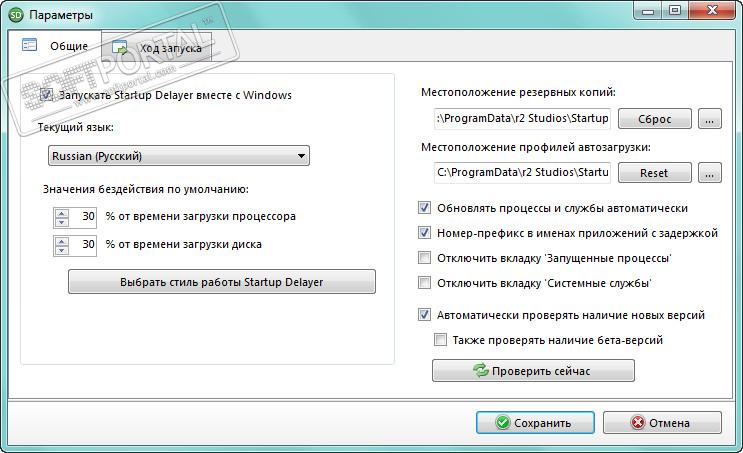The height and width of the screenshot is (453, 743).
Task: Click the Startup Delayer title bar icon
Action: point(16,15)
